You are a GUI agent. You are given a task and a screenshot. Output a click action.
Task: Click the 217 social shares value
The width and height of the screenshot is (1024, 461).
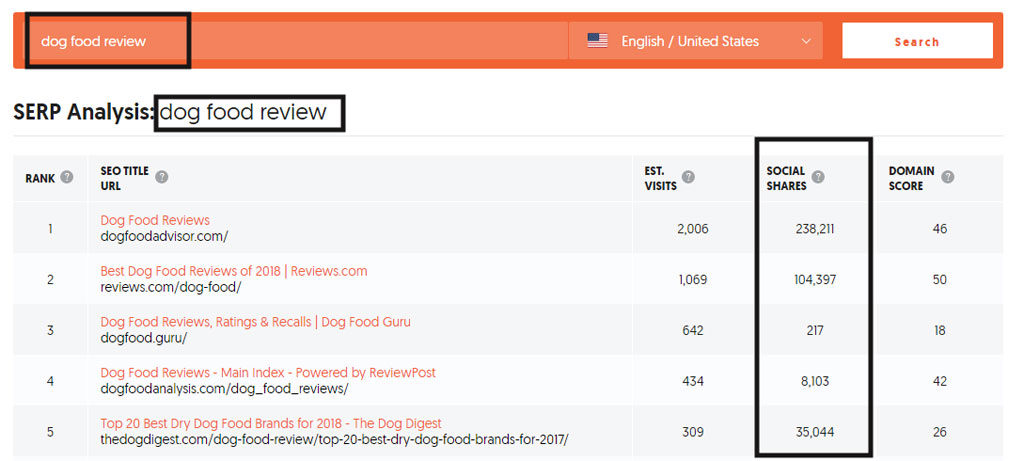point(815,330)
